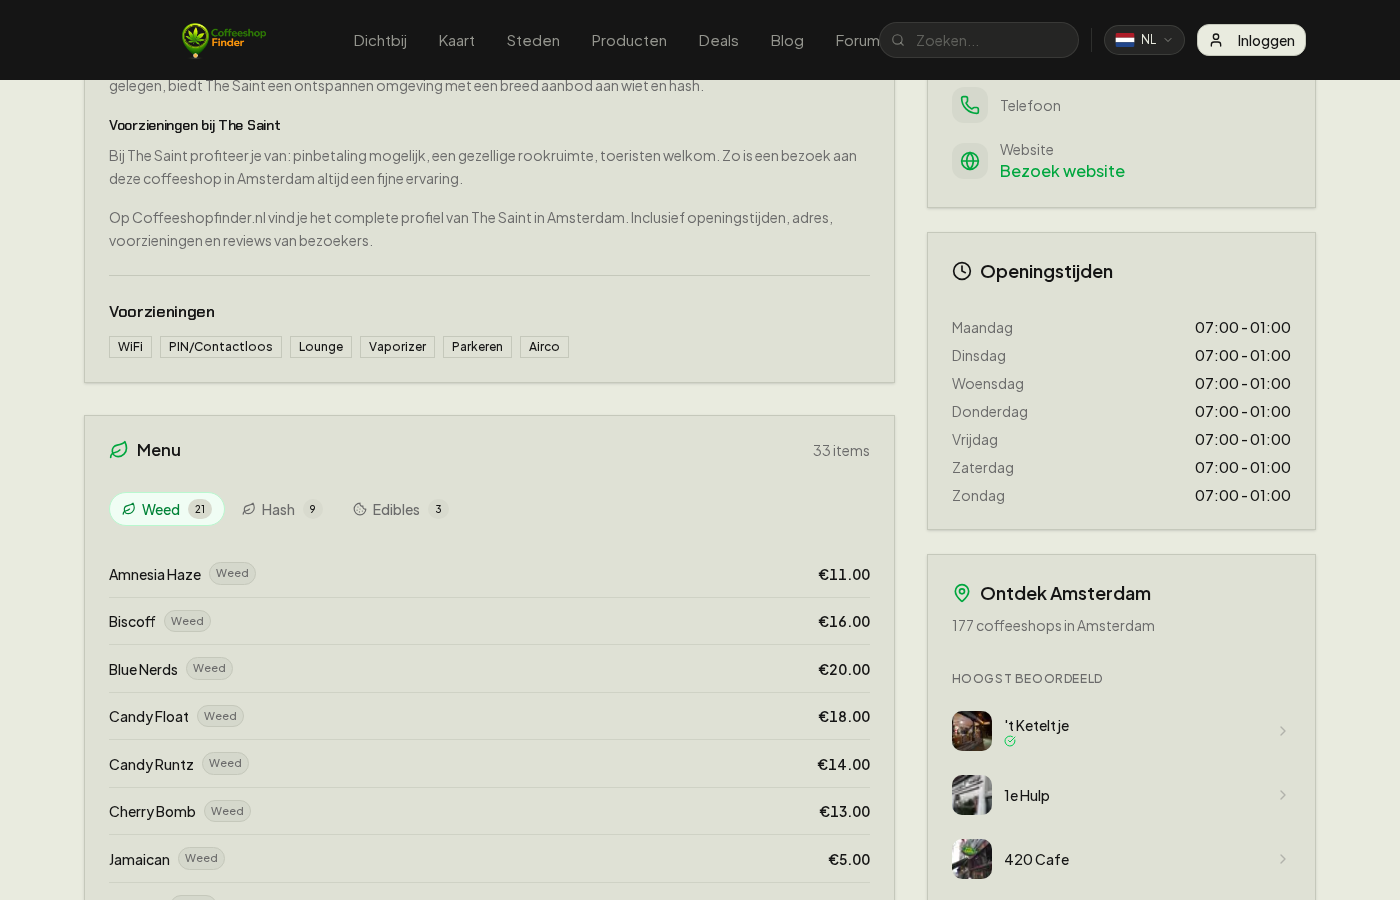This screenshot has height=900, width=1400.
Task: Open the Steden navigation link
Action: click(x=533, y=40)
